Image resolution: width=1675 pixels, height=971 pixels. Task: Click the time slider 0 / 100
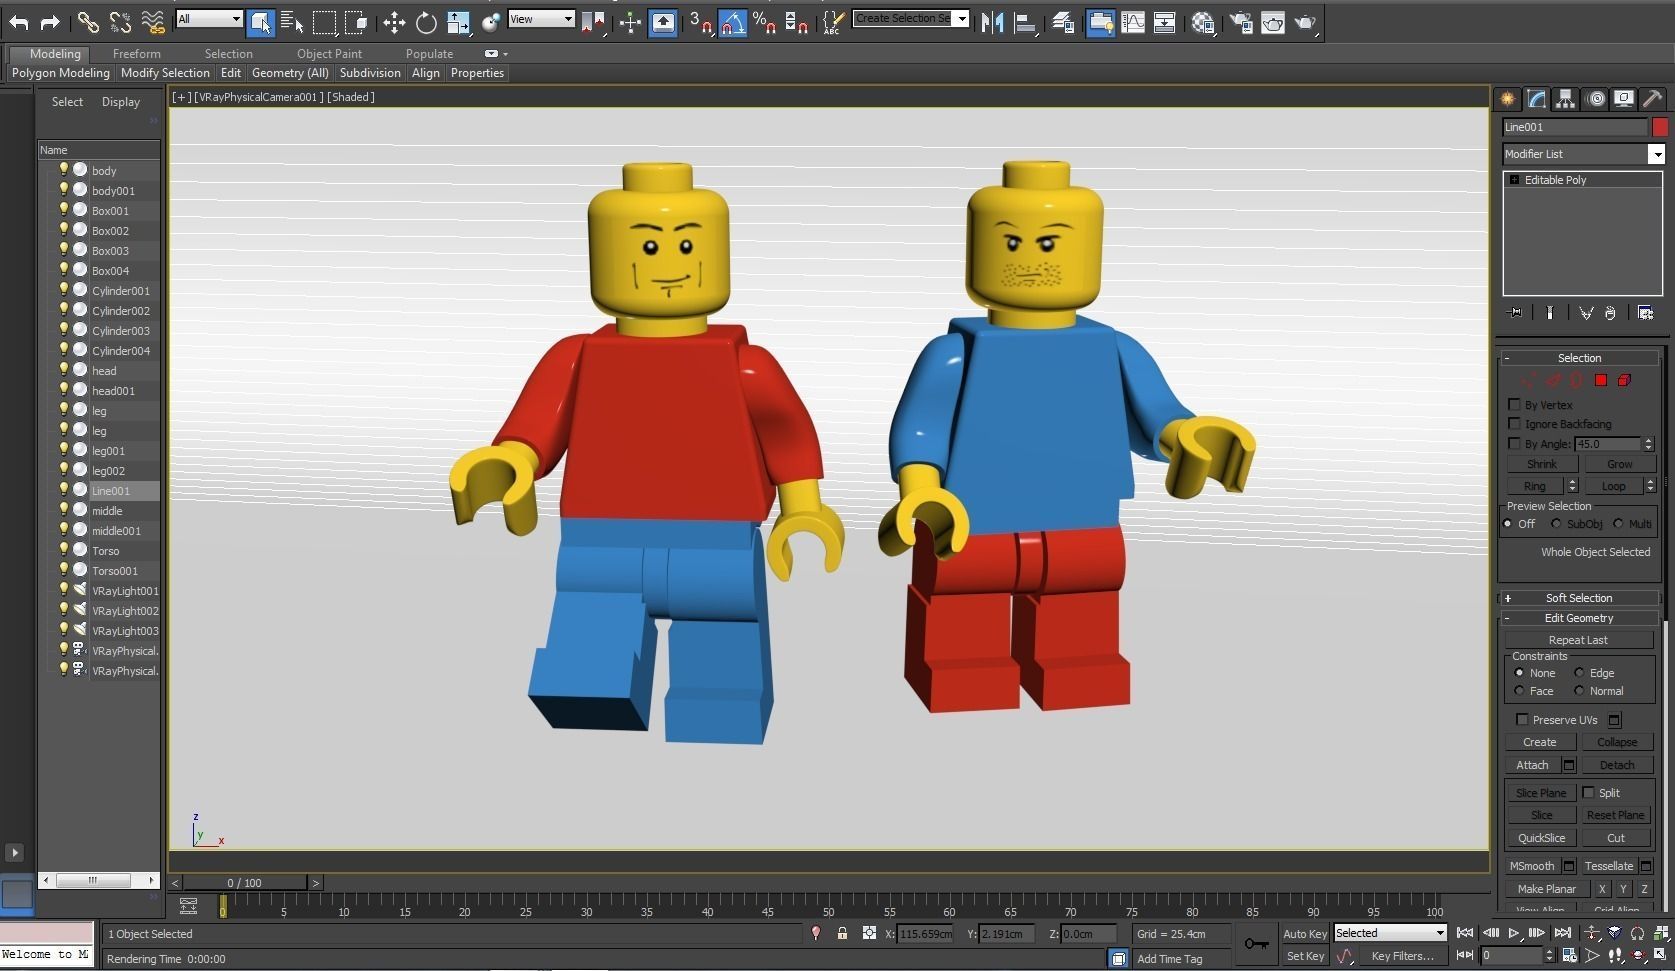pyautogui.click(x=244, y=883)
